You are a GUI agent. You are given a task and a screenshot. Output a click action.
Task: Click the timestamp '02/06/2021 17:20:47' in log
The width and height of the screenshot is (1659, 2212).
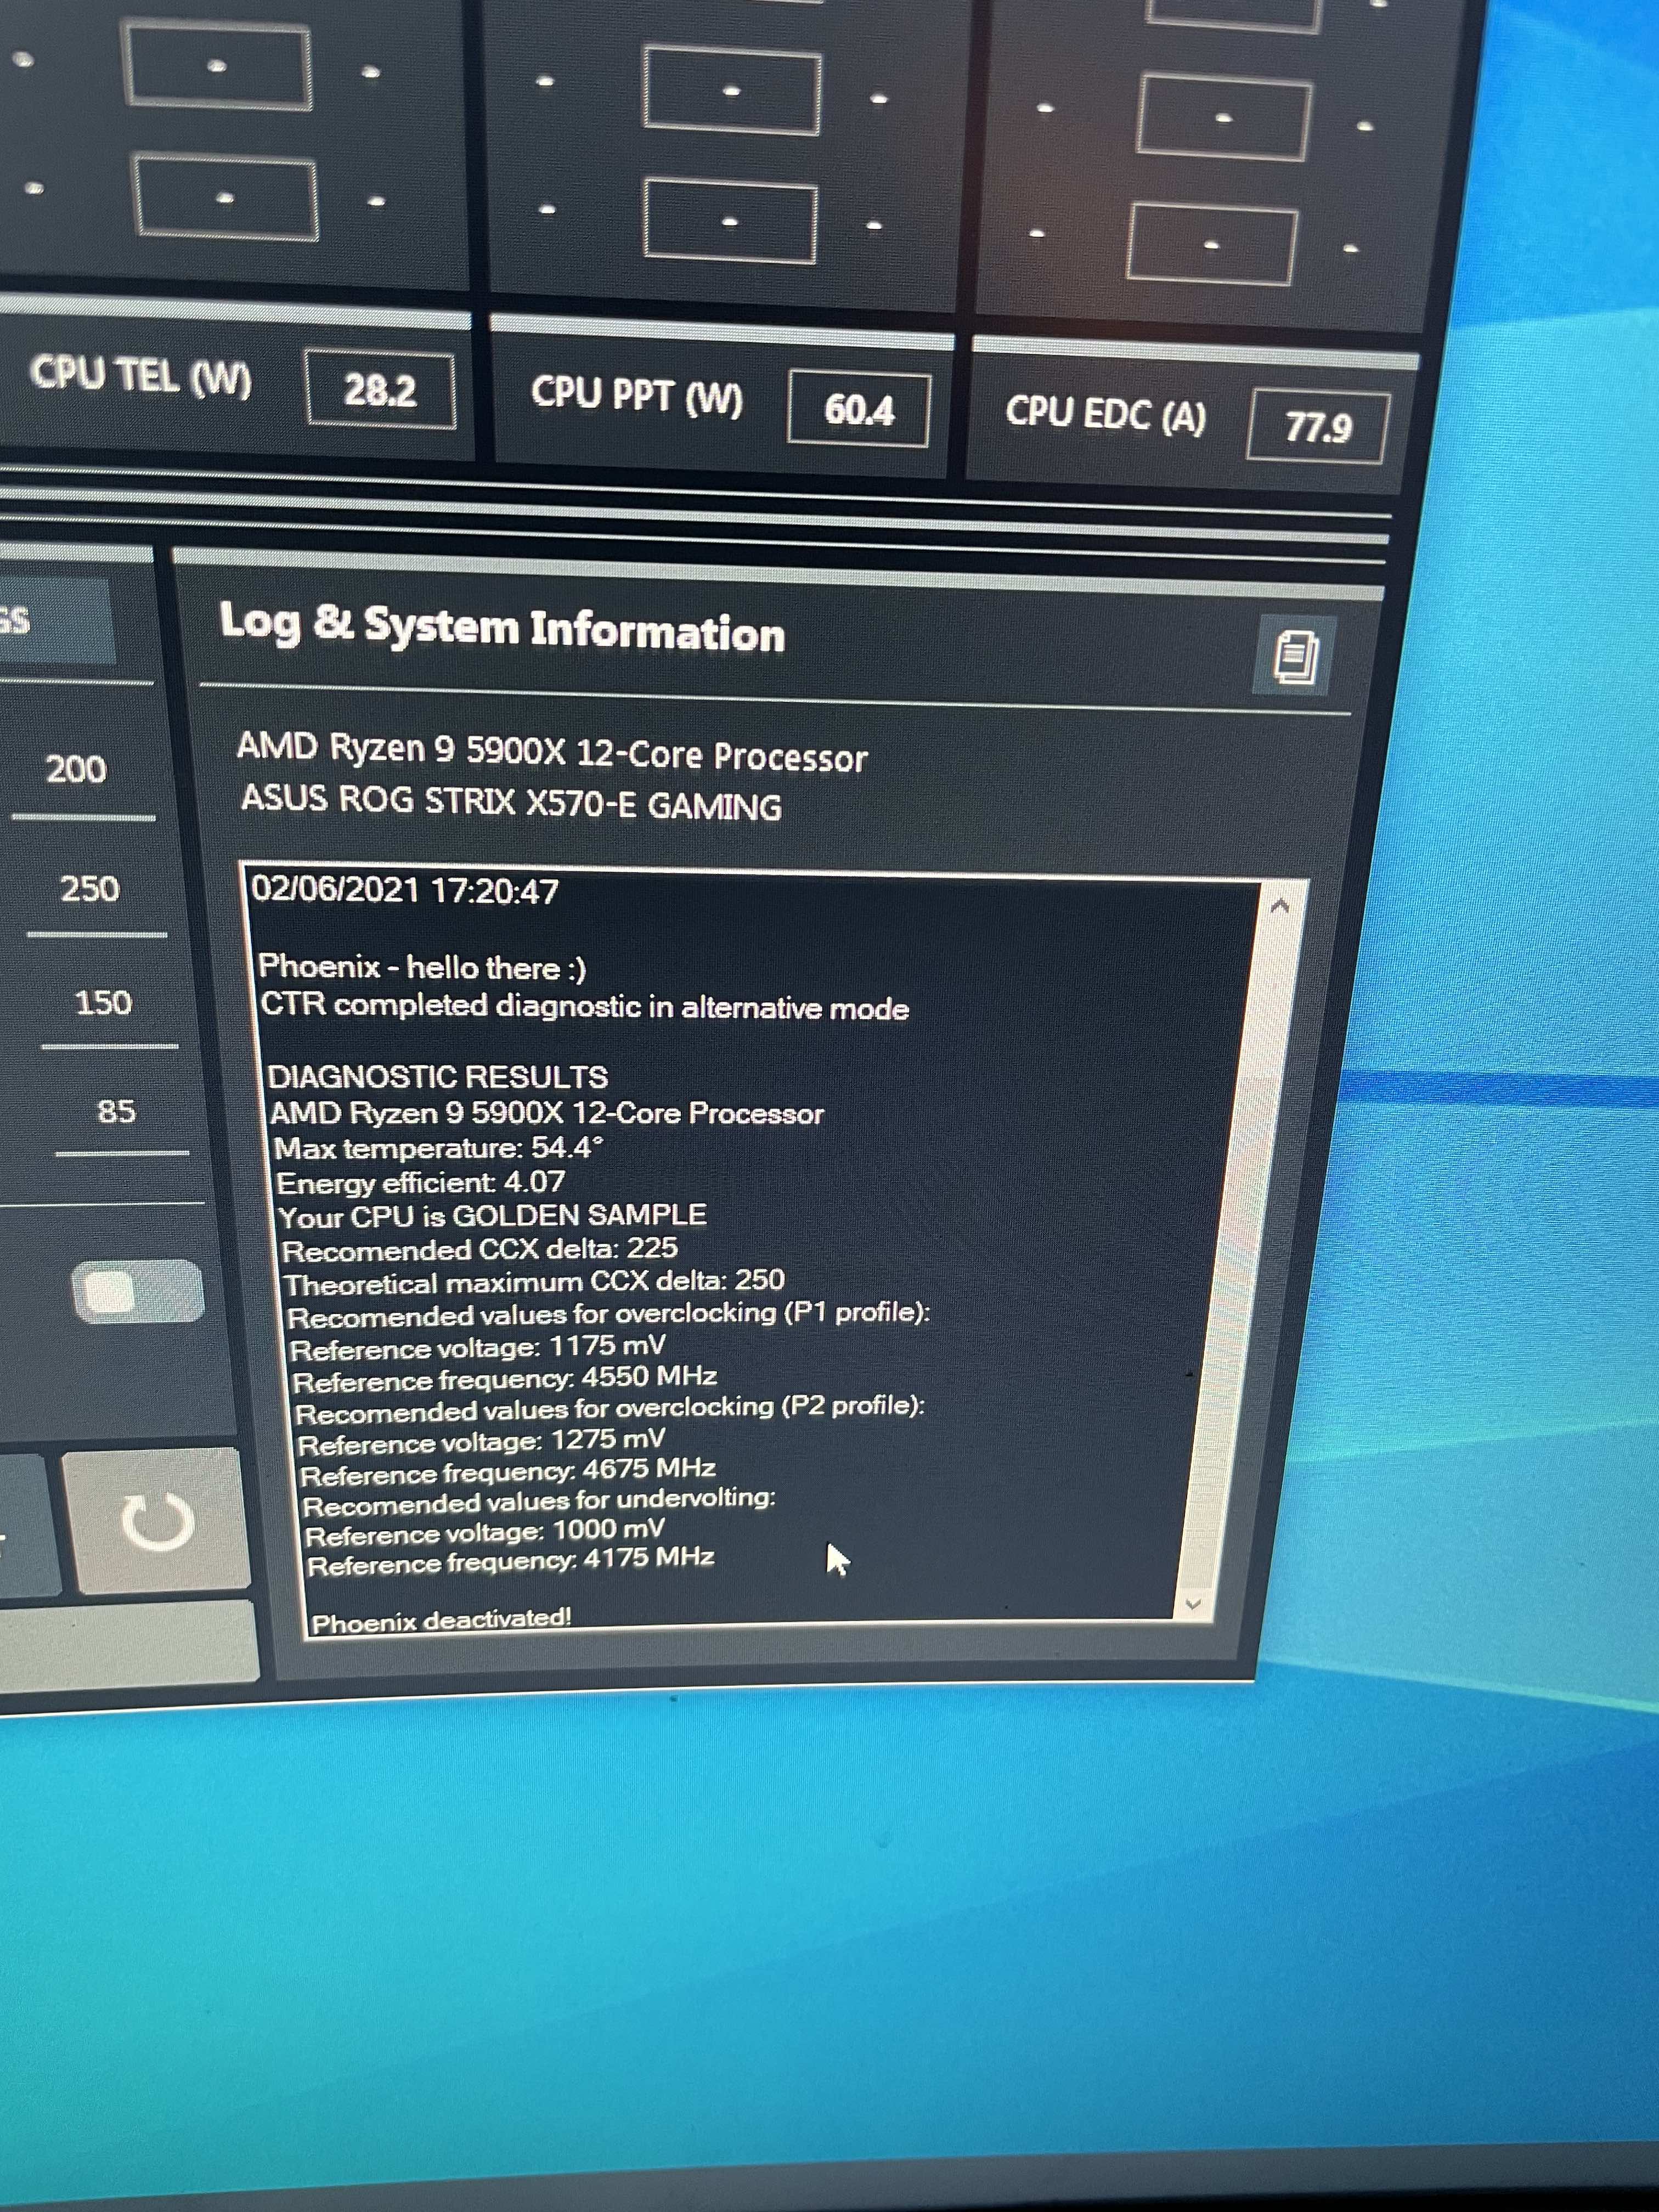(405, 890)
